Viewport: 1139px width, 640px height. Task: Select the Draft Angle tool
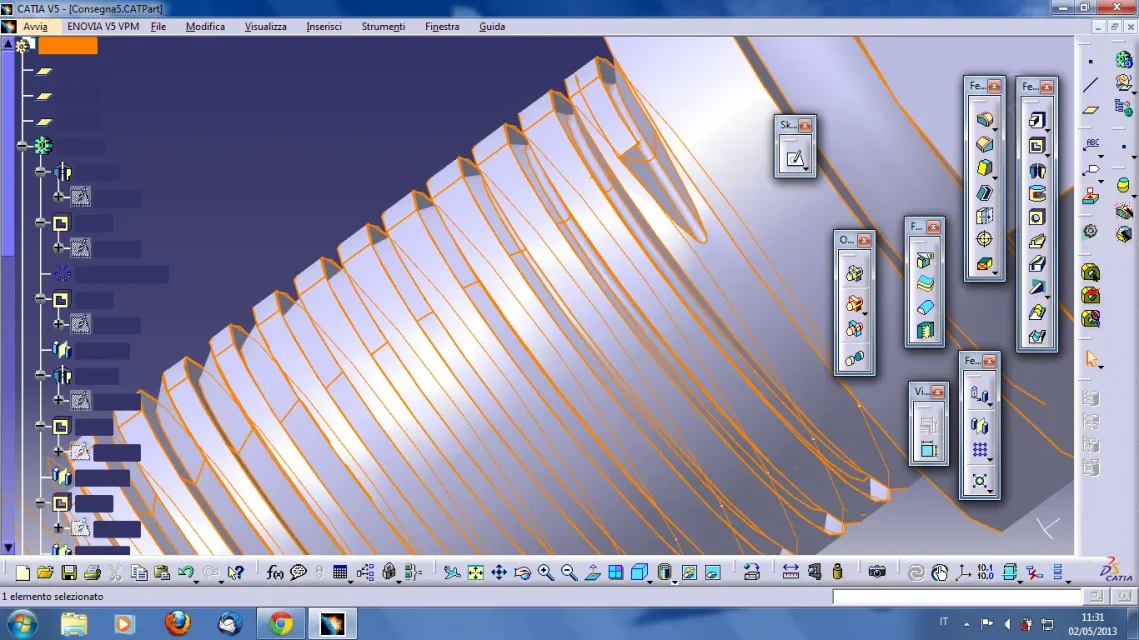click(x=984, y=168)
